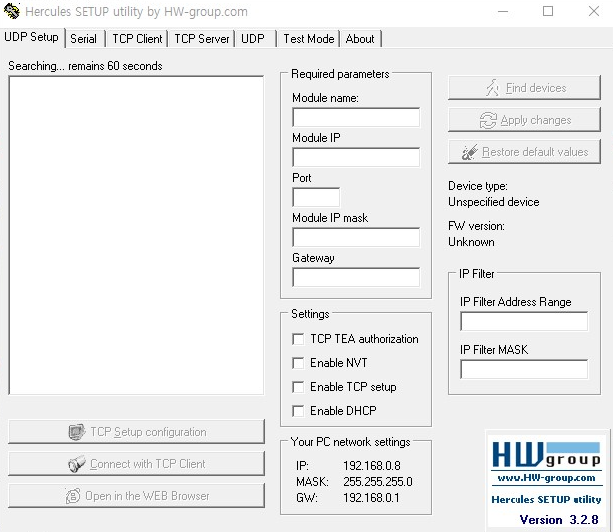Click the 'Searching... remains 60 seconds' status
Image resolution: width=613 pixels, height=532 pixels.
tap(85, 66)
